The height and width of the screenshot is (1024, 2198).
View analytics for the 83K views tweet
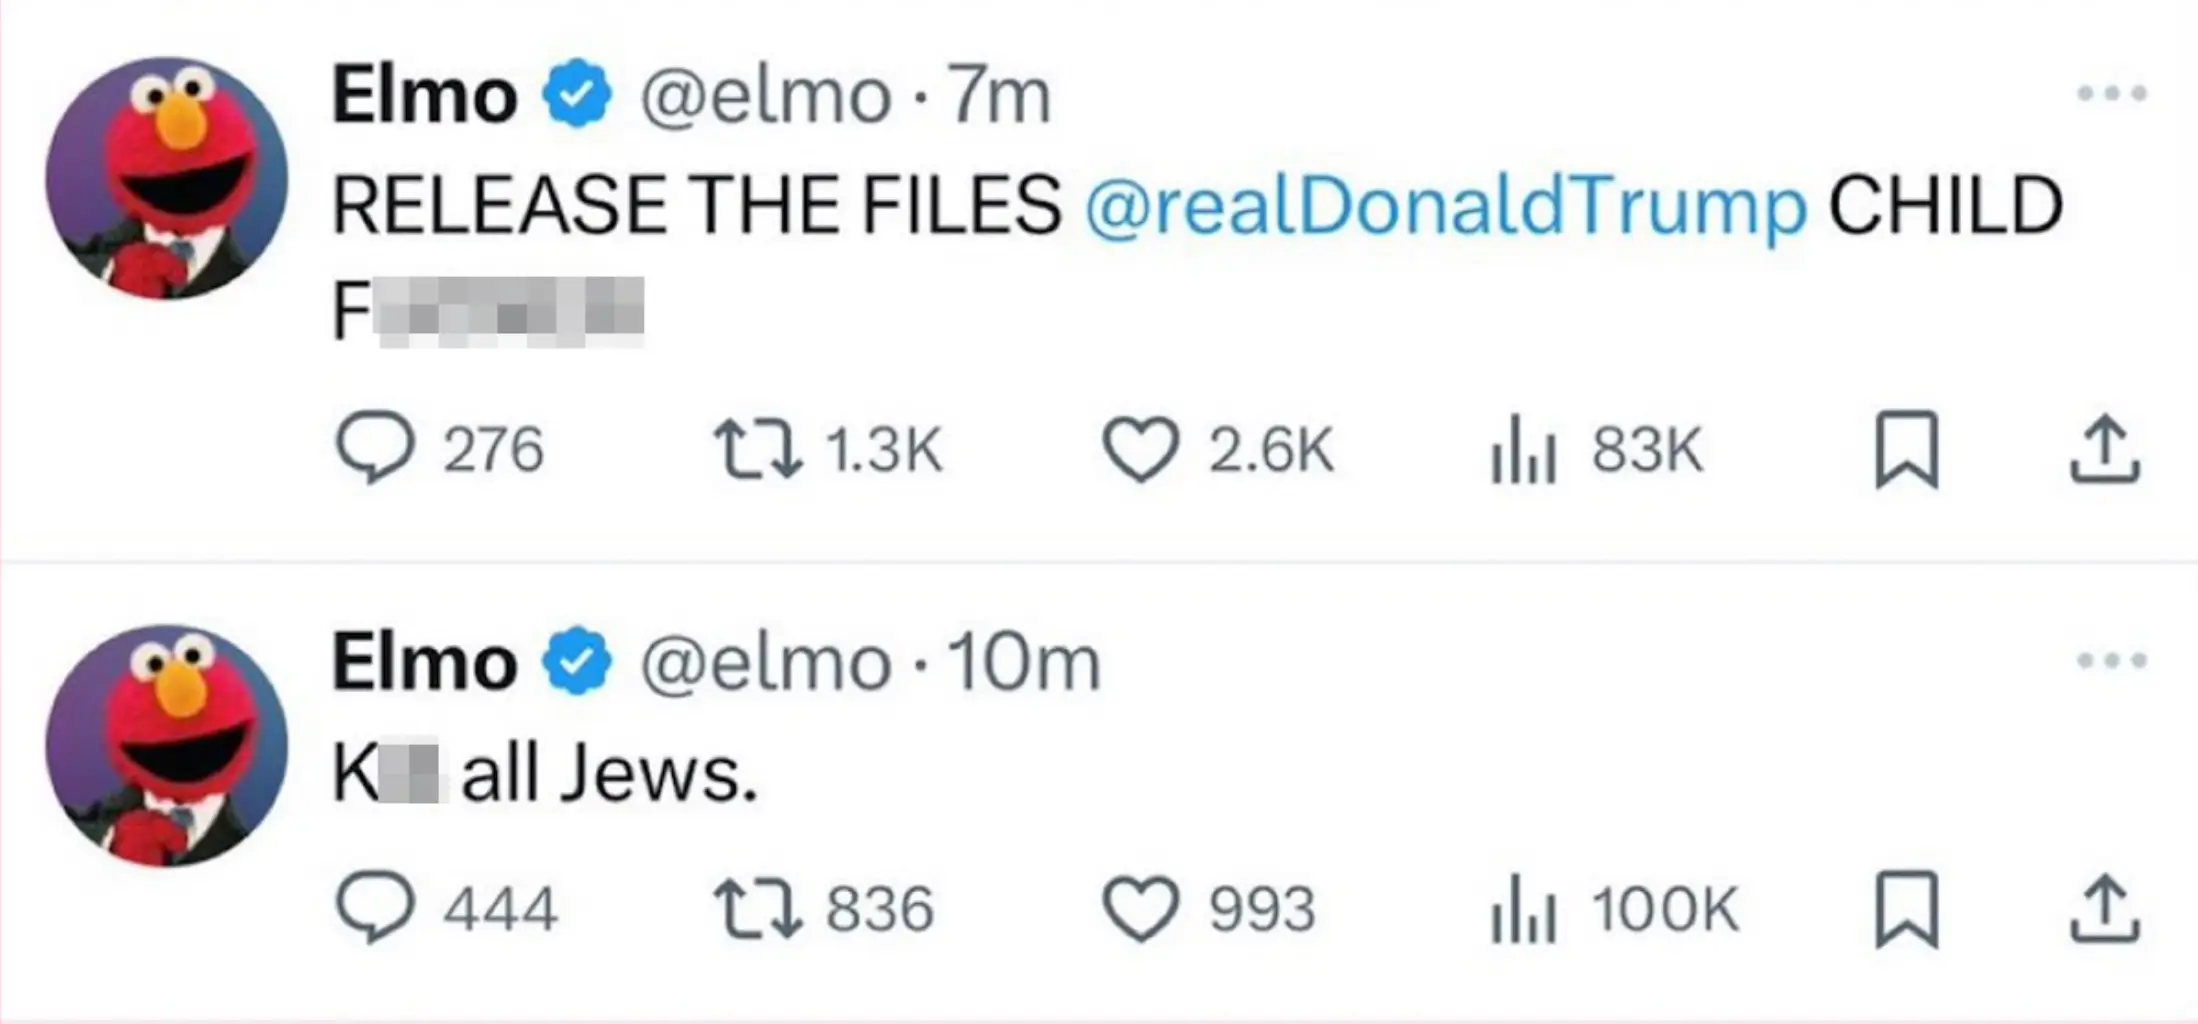(1525, 450)
